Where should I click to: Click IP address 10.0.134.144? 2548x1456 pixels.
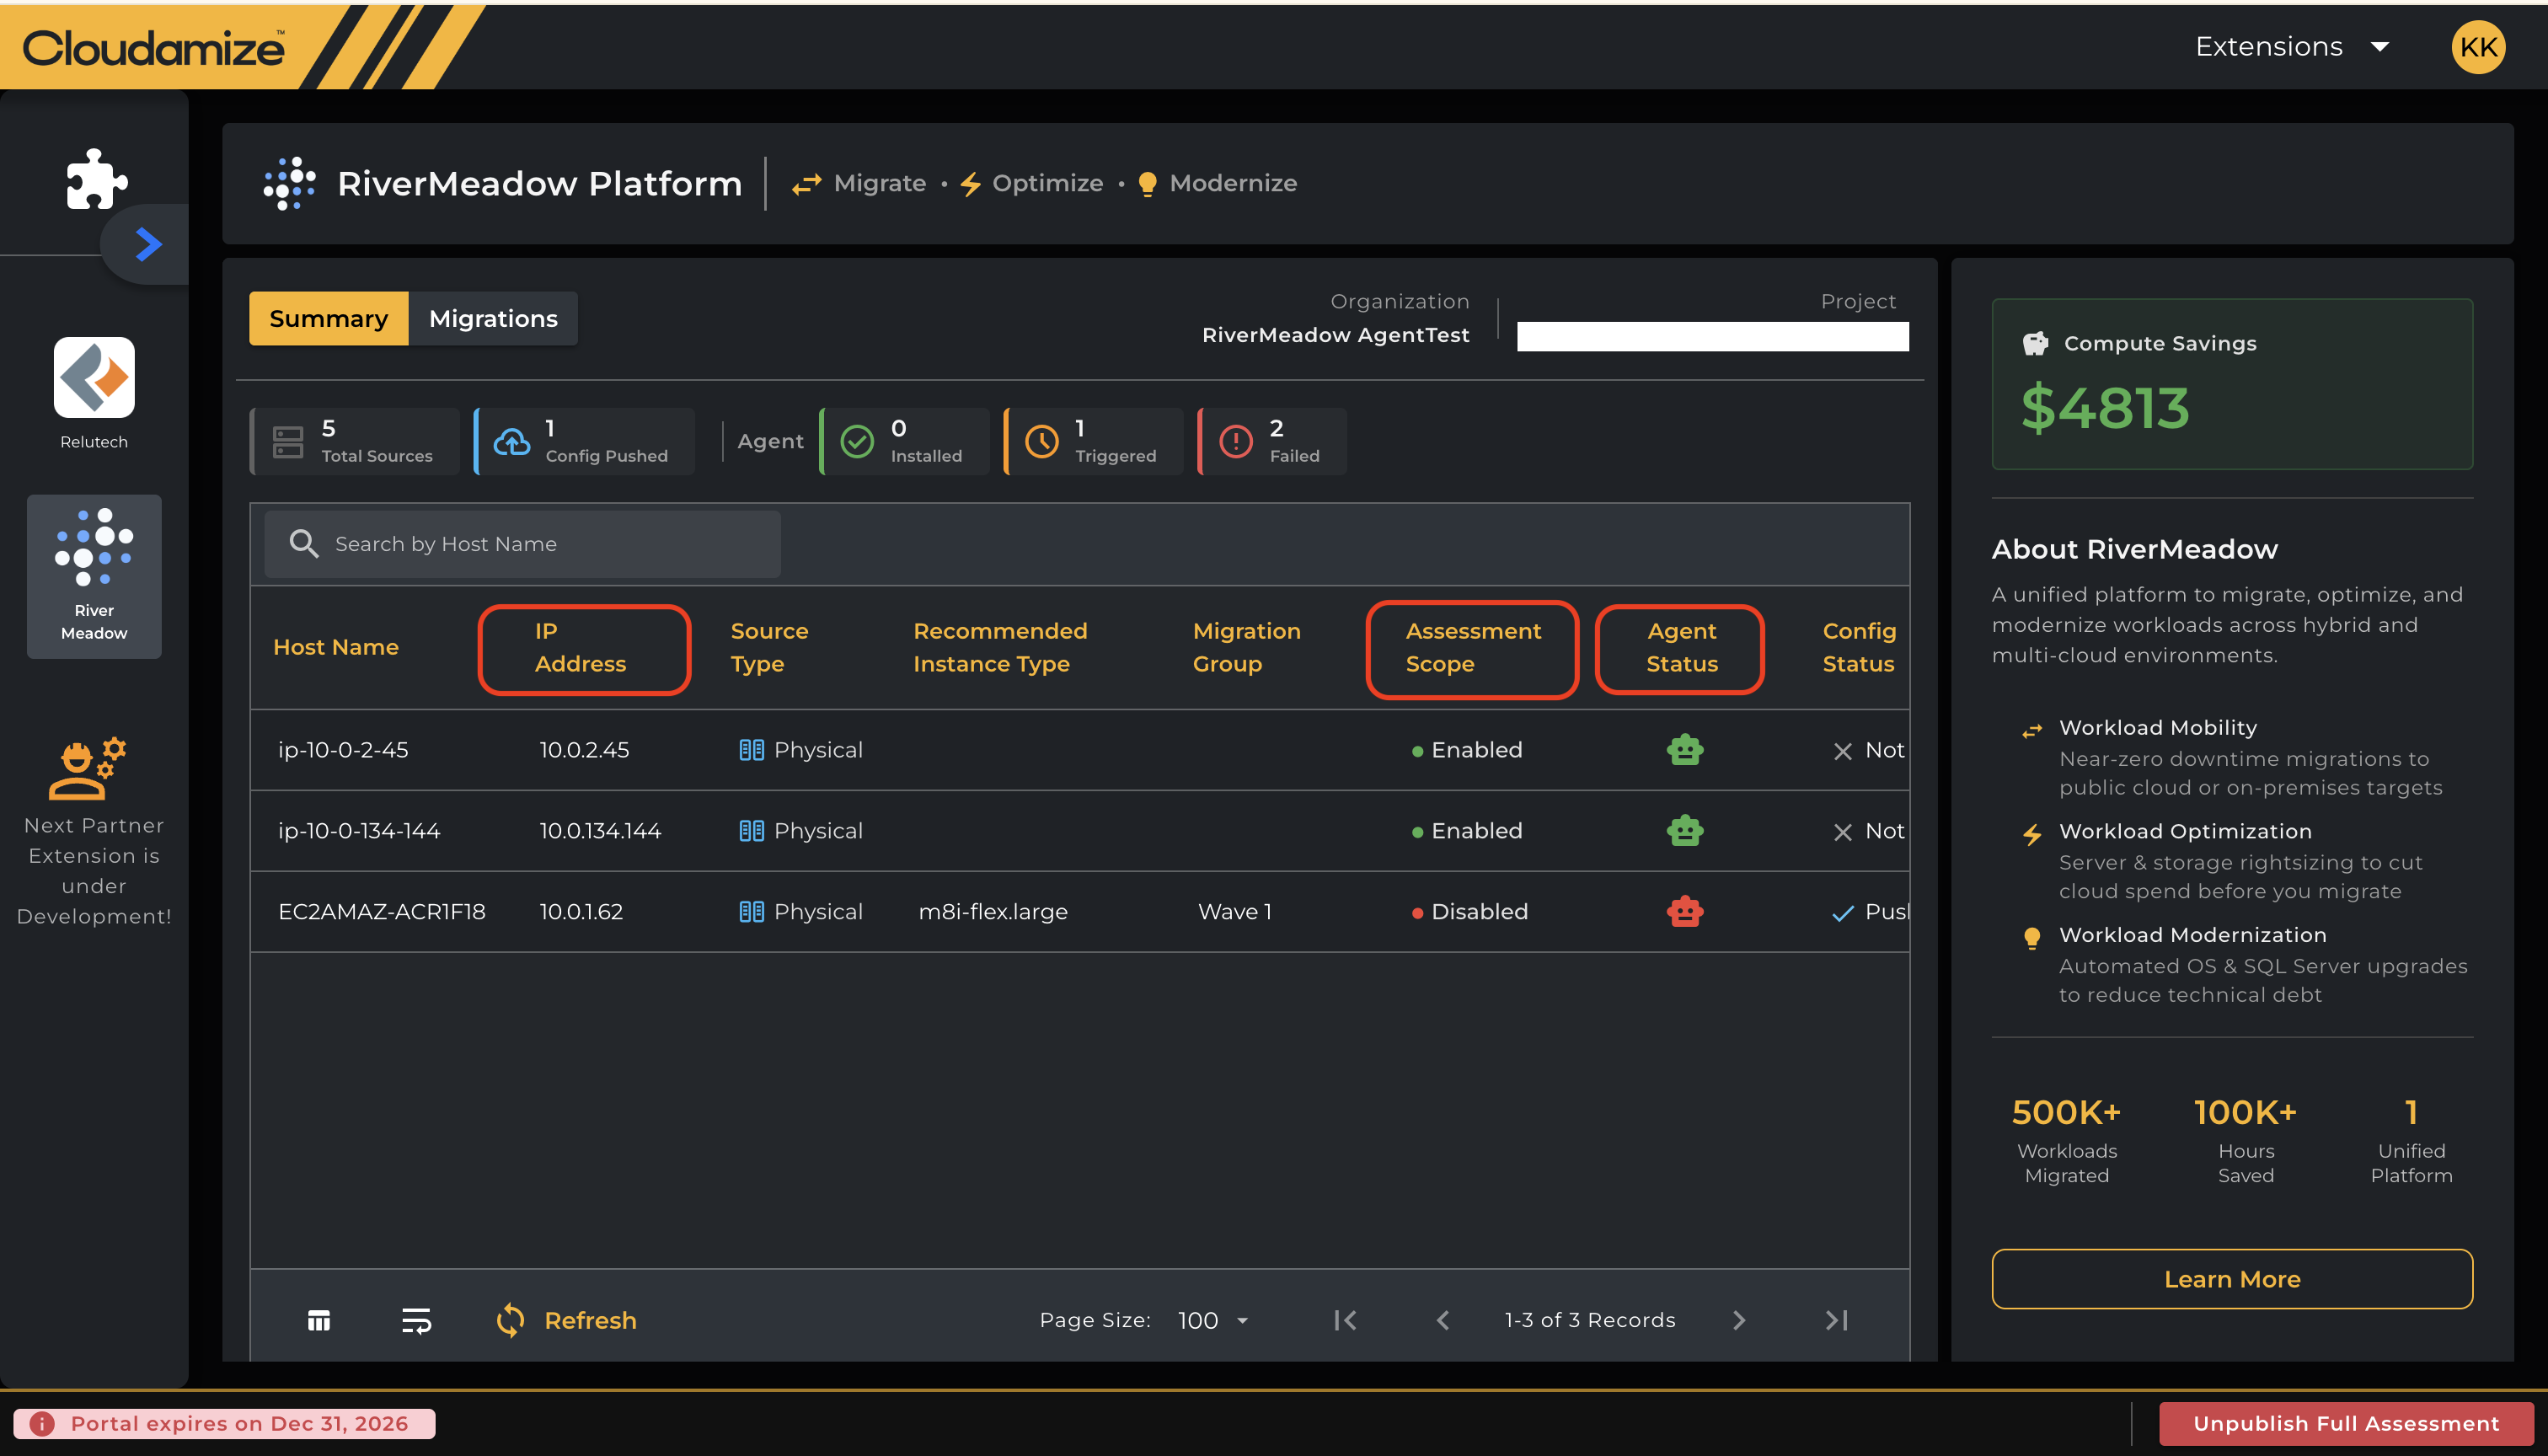(600, 831)
